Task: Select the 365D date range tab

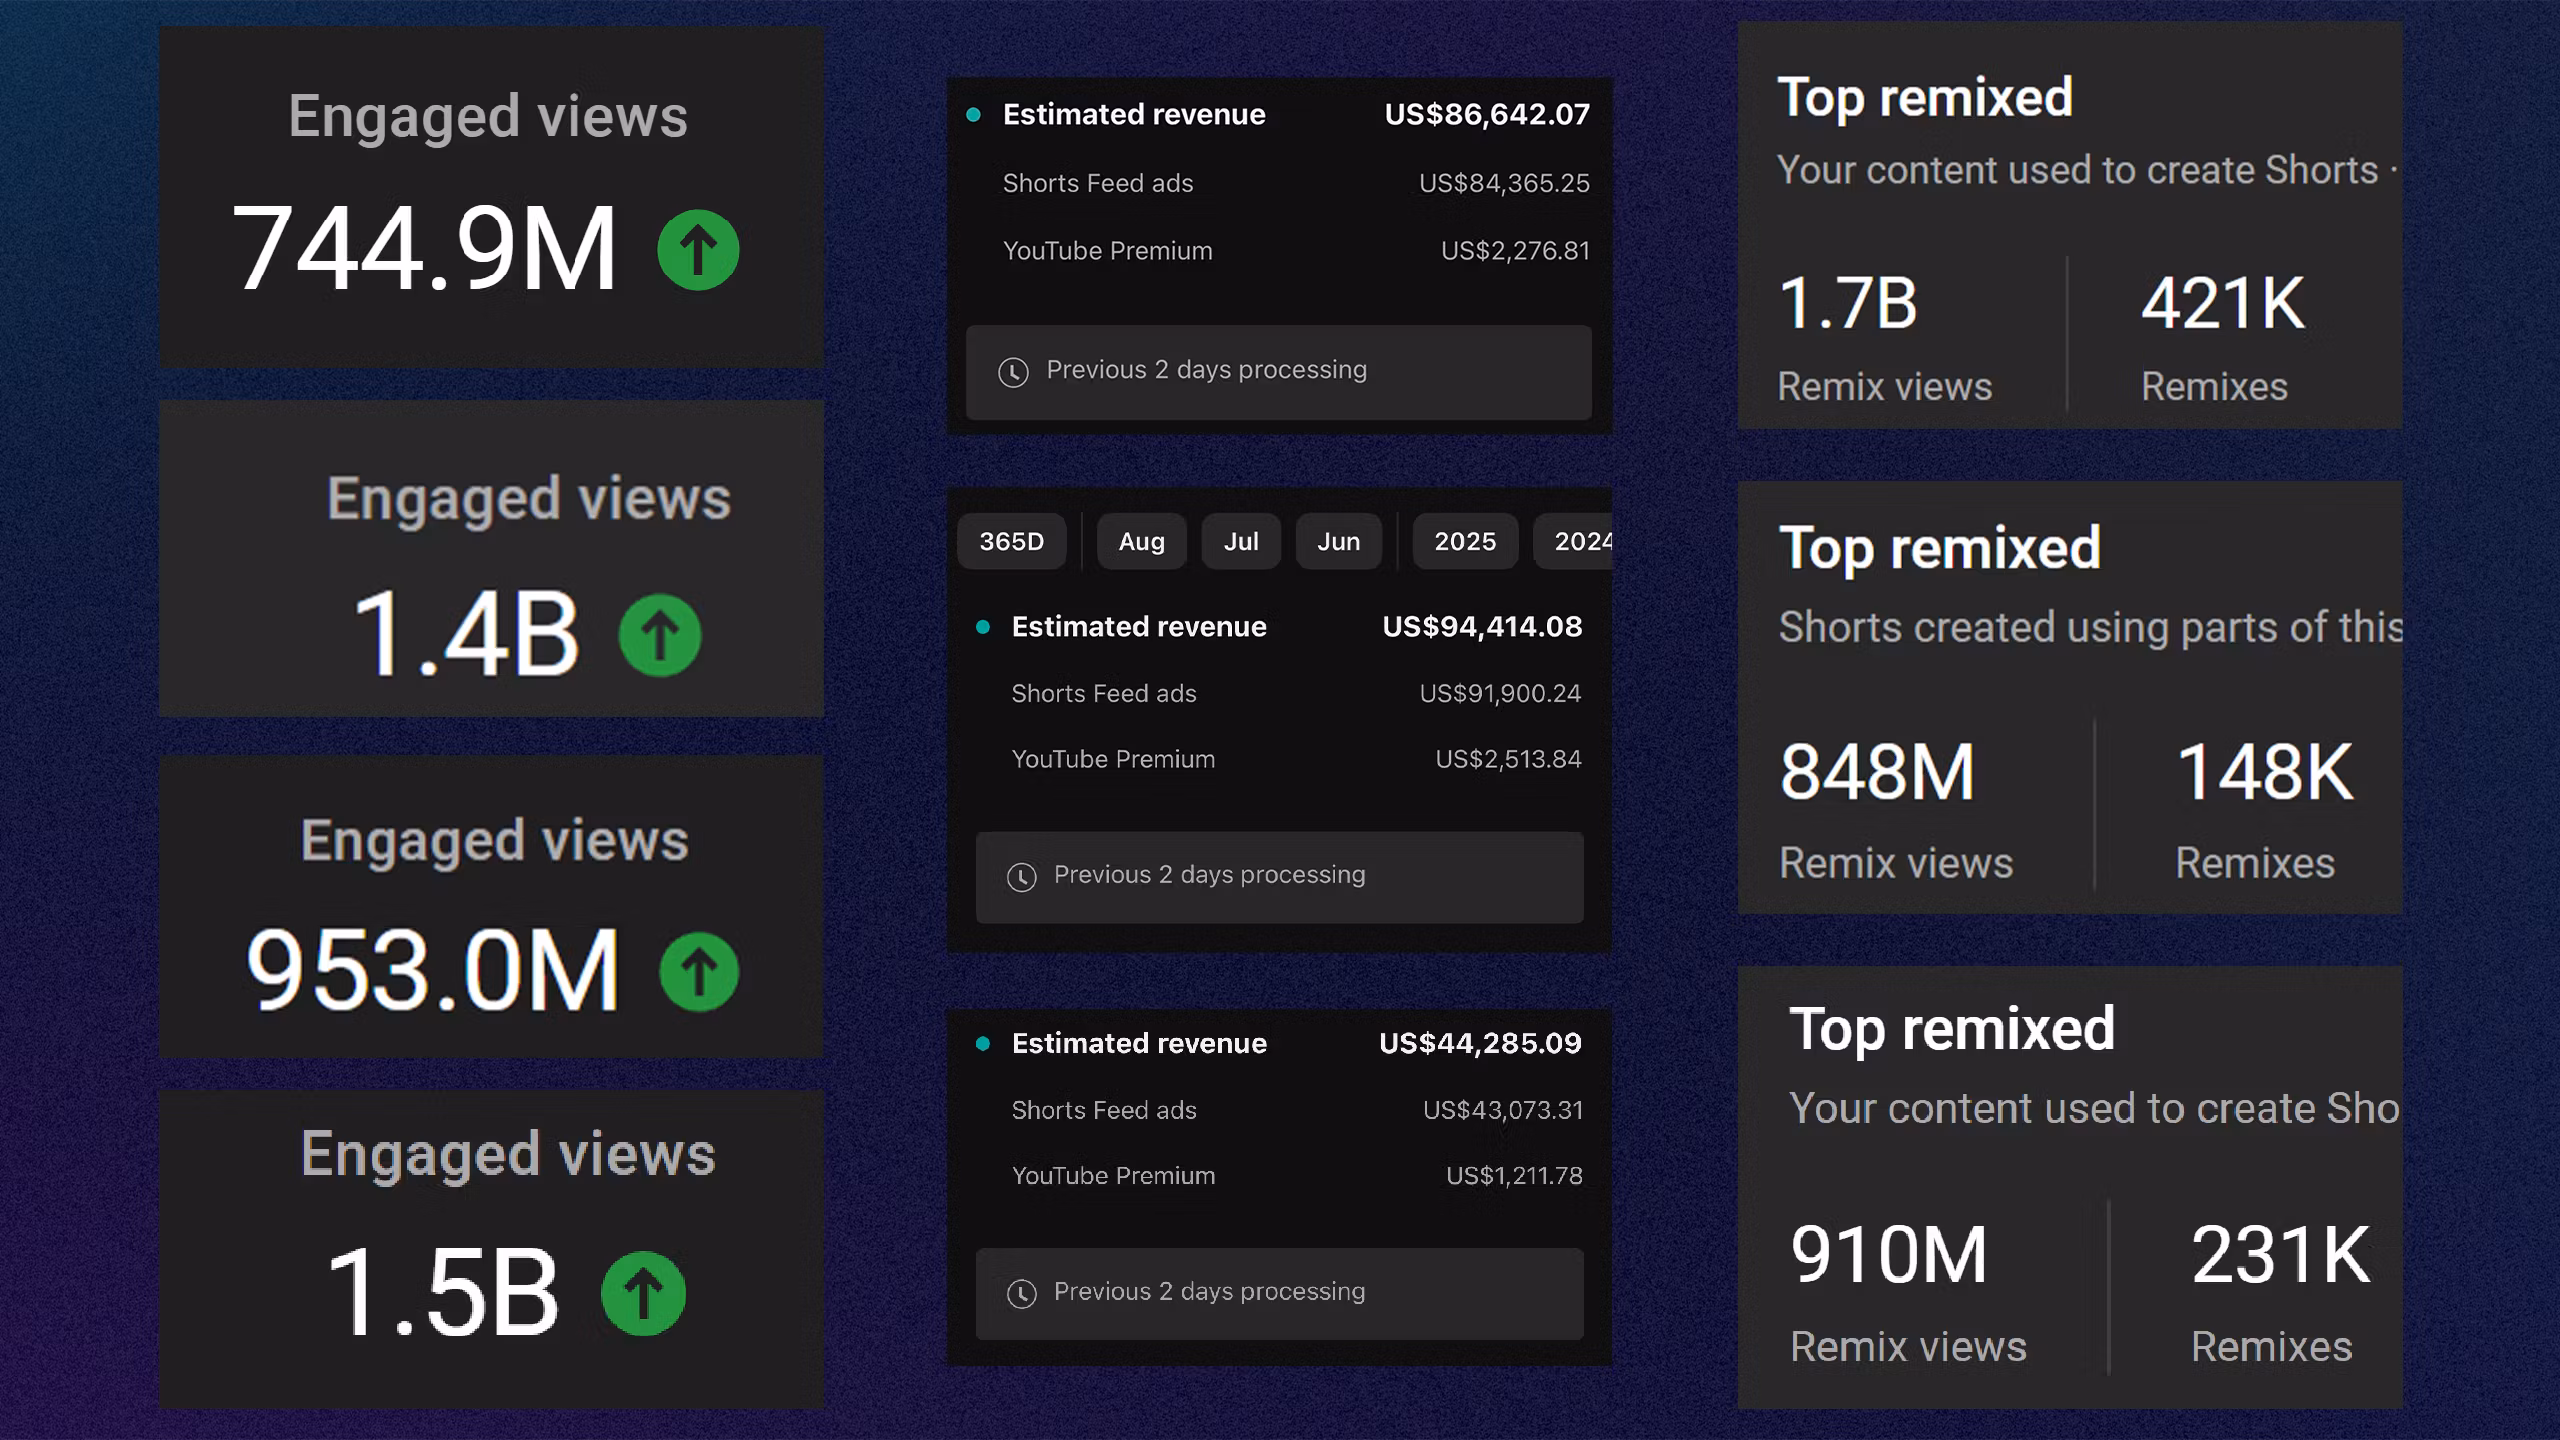Action: 1011,542
